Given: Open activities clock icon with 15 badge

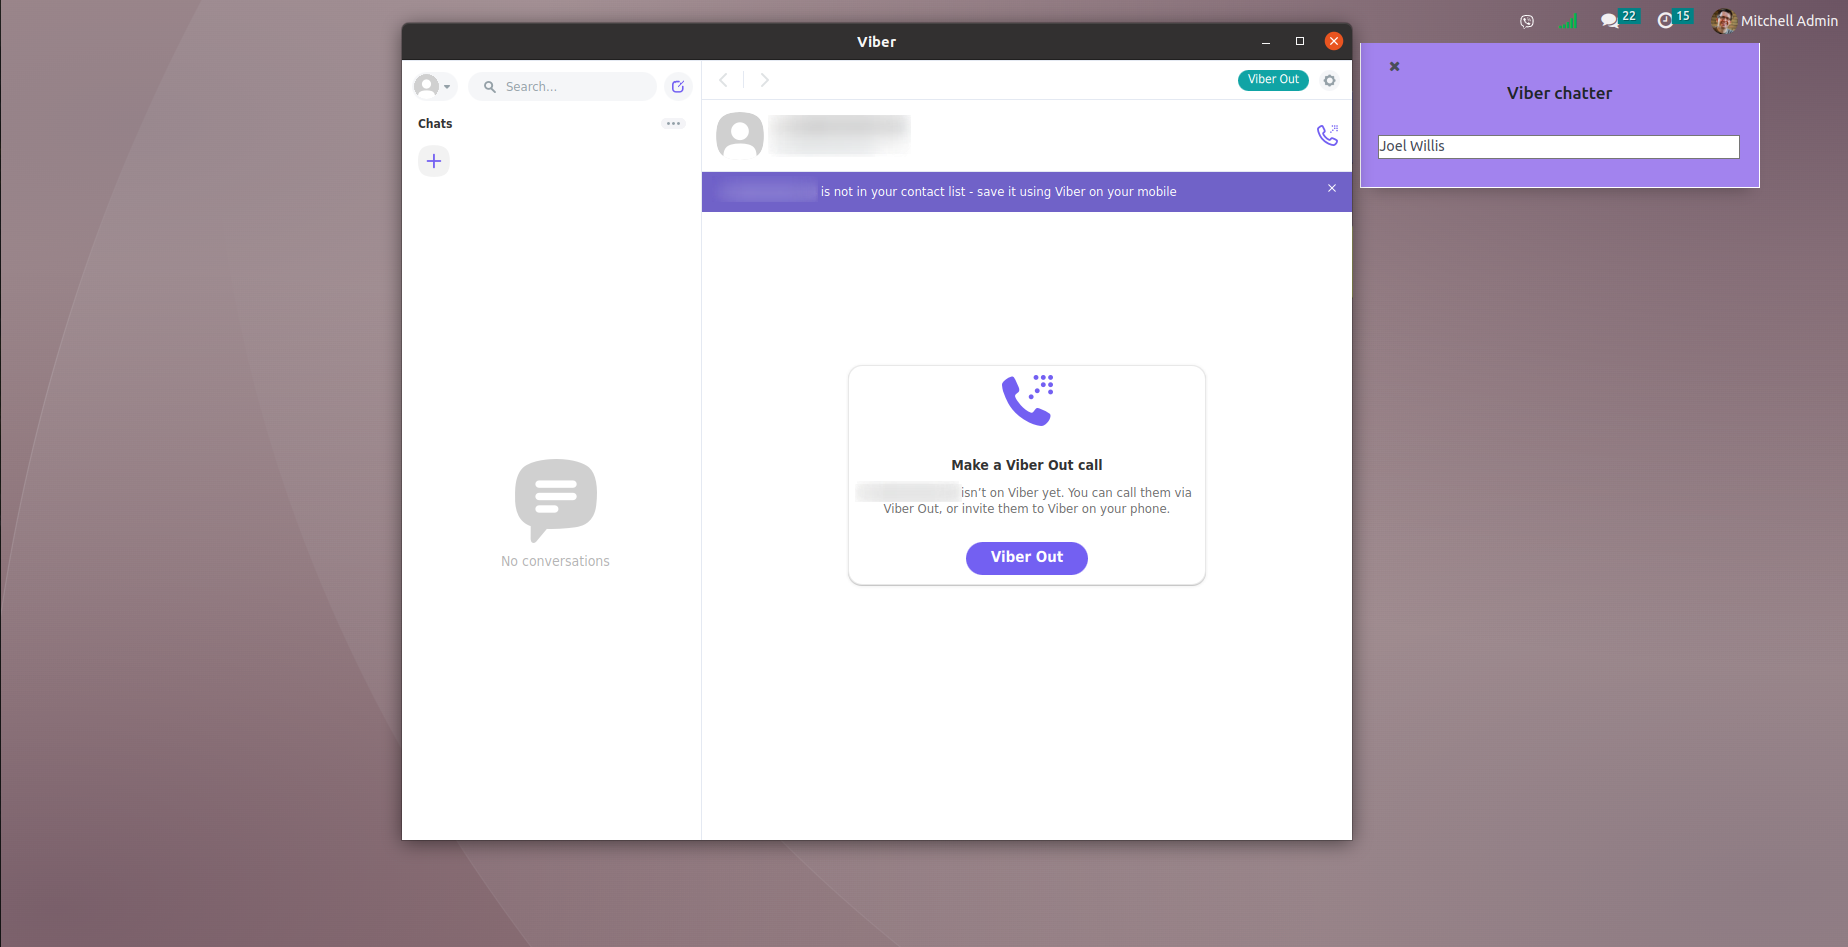Looking at the screenshot, I should point(1674,19).
